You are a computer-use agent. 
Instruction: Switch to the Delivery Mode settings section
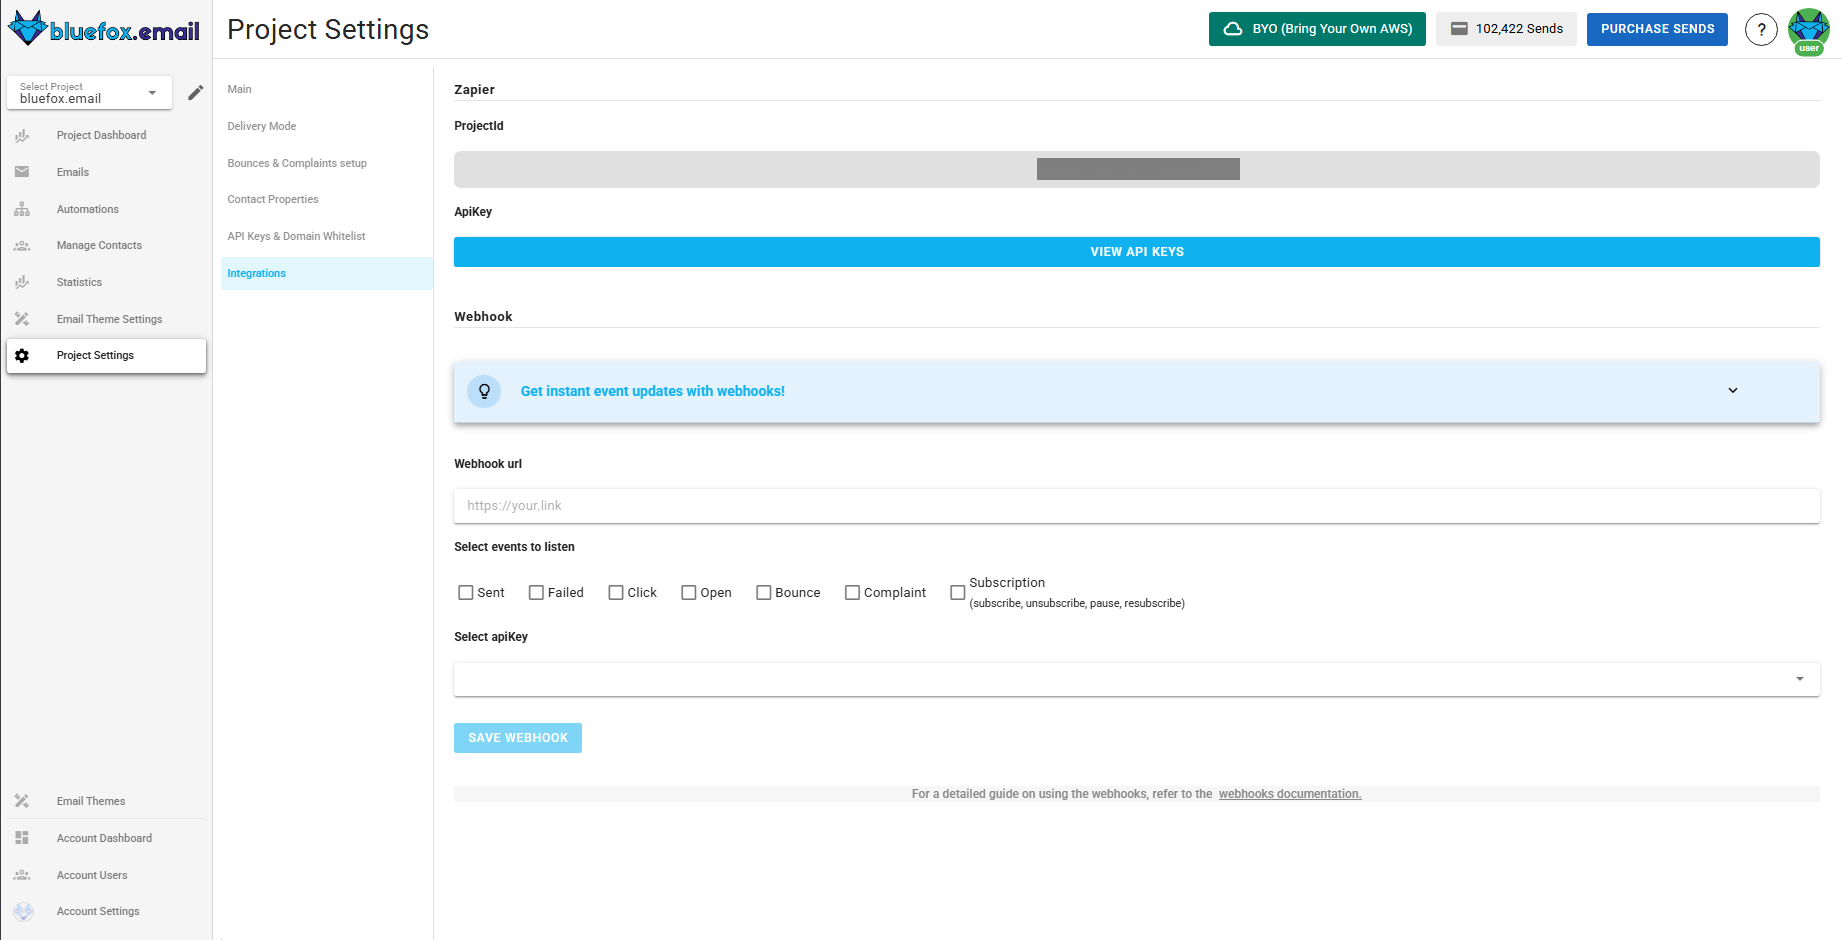tap(261, 126)
